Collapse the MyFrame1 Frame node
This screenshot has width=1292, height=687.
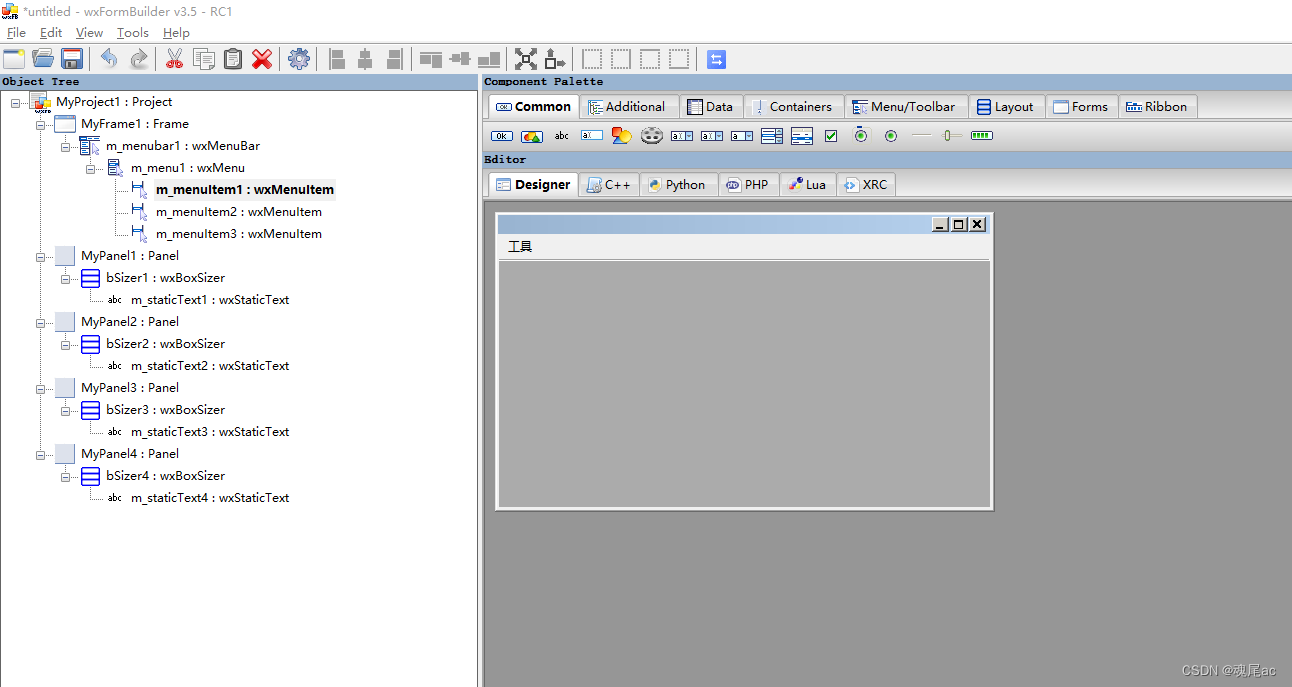tap(40, 123)
